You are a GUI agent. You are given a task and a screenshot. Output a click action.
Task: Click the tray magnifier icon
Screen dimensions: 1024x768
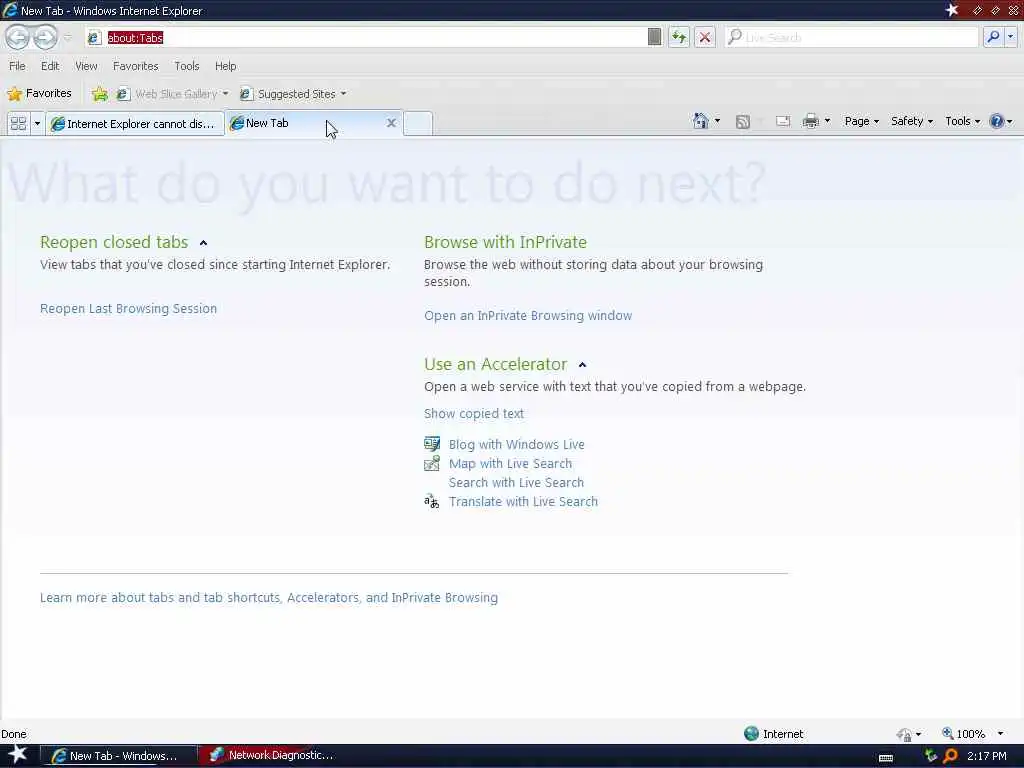pyautogui.click(x=951, y=756)
